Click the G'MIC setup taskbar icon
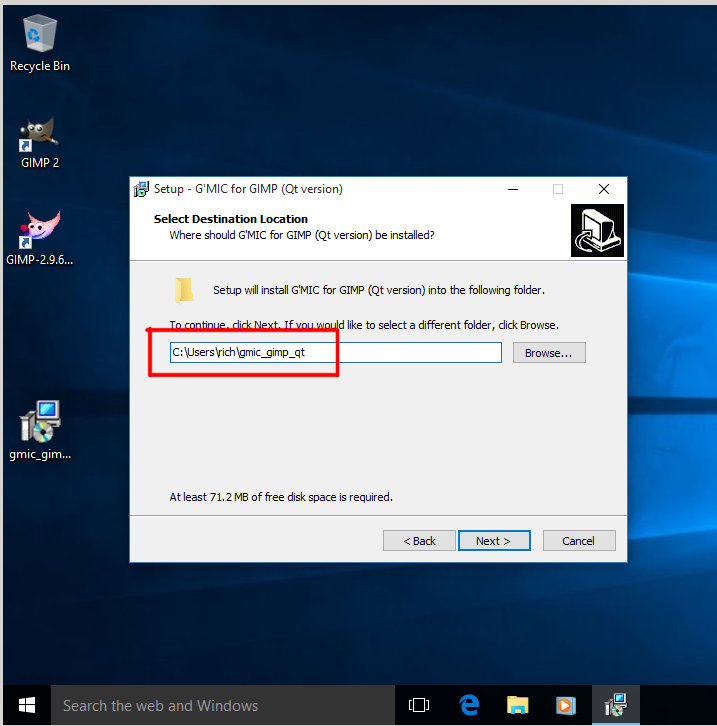Image resolution: width=717 pixels, height=726 pixels. 614,705
